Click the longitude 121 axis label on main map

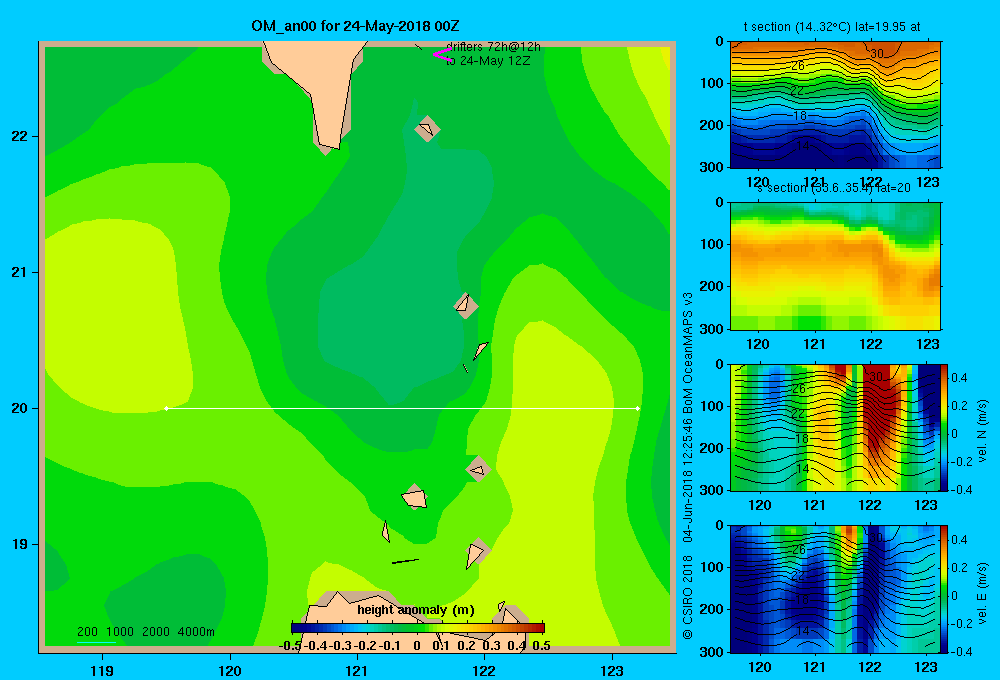click(357, 670)
